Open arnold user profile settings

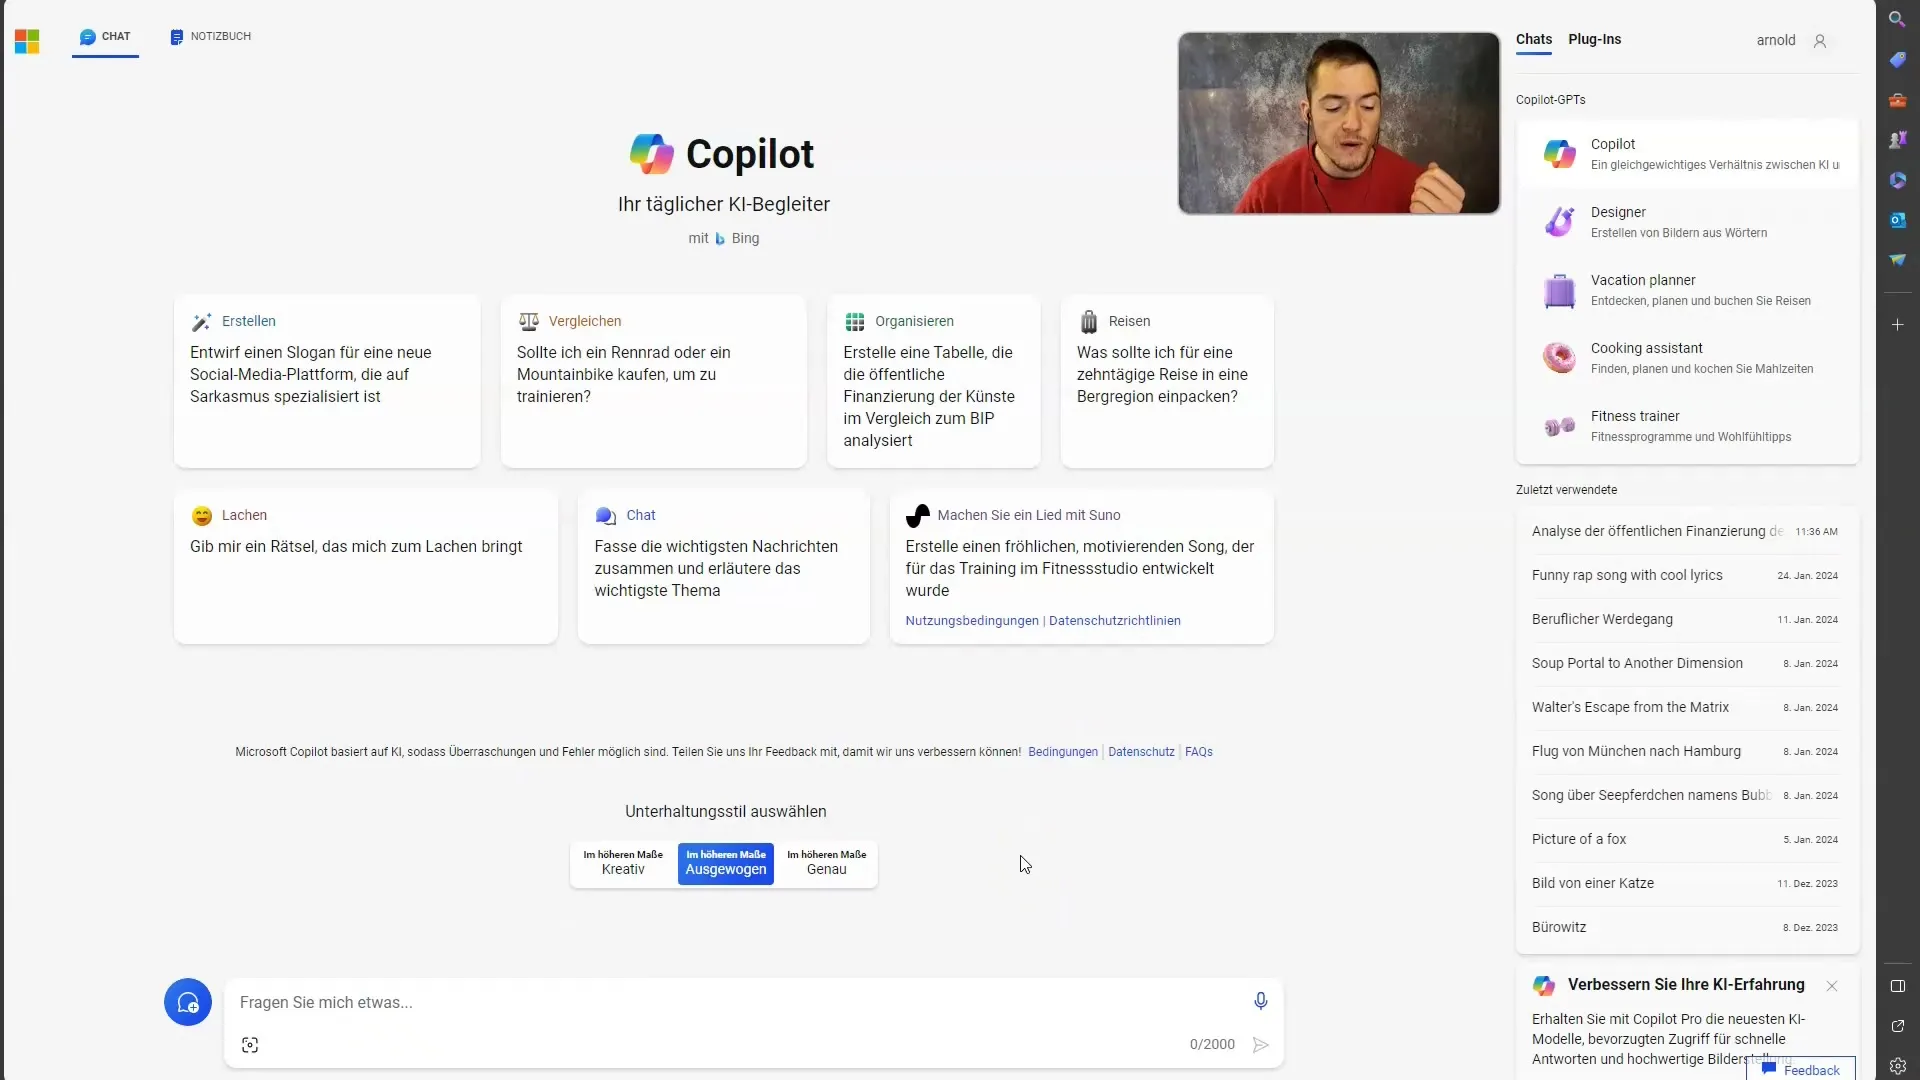click(1818, 40)
